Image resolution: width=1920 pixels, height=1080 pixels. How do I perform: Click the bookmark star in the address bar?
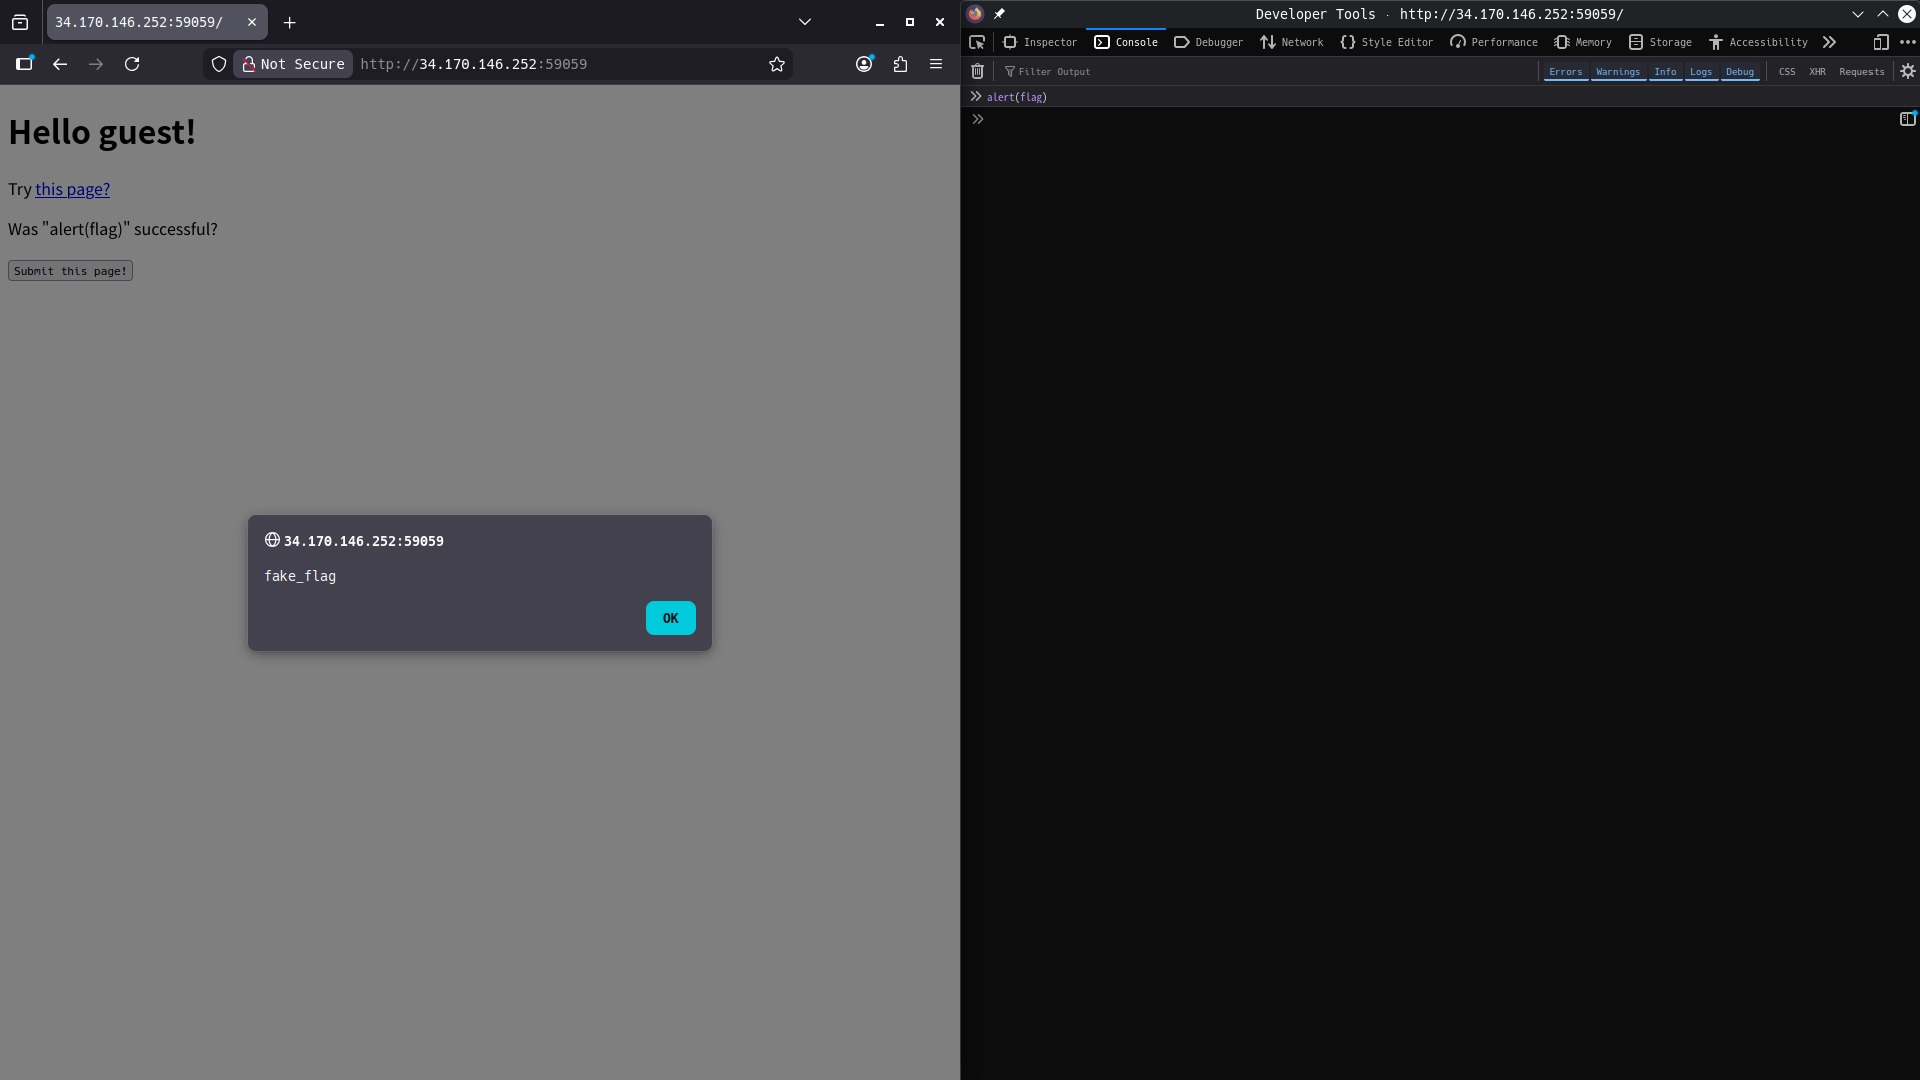[x=777, y=64]
